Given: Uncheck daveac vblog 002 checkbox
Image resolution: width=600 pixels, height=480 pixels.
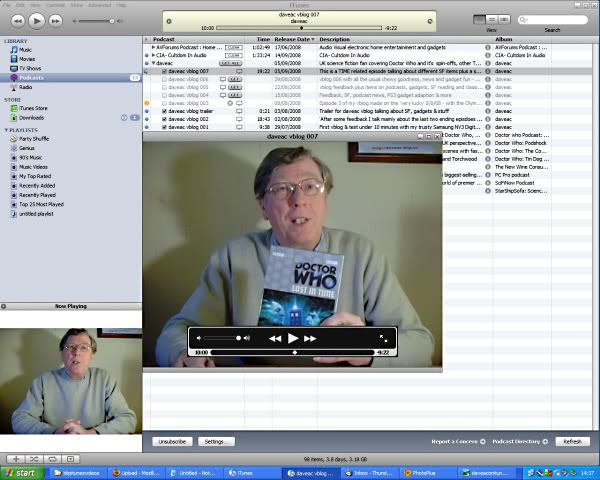Looking at the screenshot, I should (164, 119).
